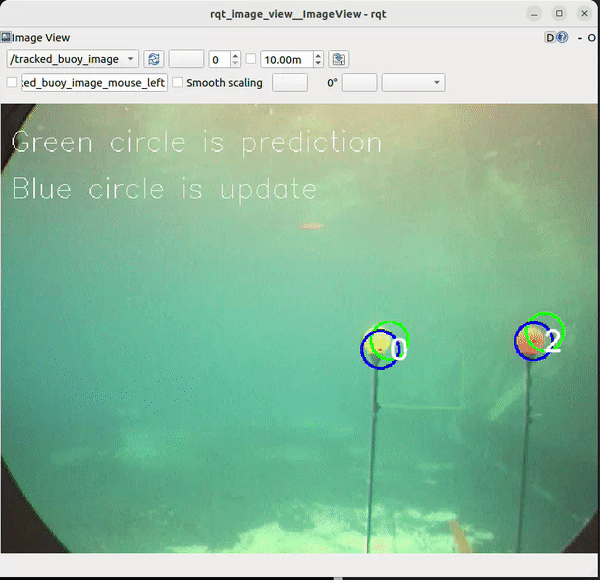Click the buoy_image_mouse_left topic field

tap(94, 83)
